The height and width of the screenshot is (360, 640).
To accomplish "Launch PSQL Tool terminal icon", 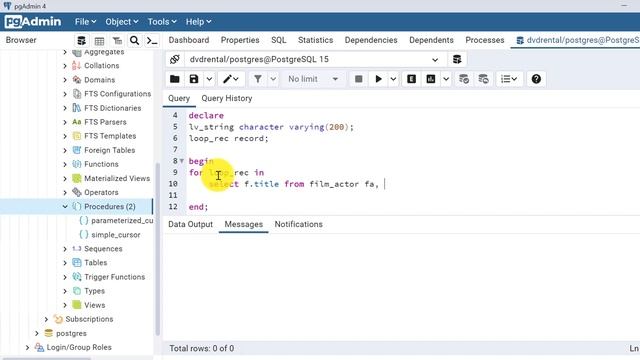I will click(152, 40).
